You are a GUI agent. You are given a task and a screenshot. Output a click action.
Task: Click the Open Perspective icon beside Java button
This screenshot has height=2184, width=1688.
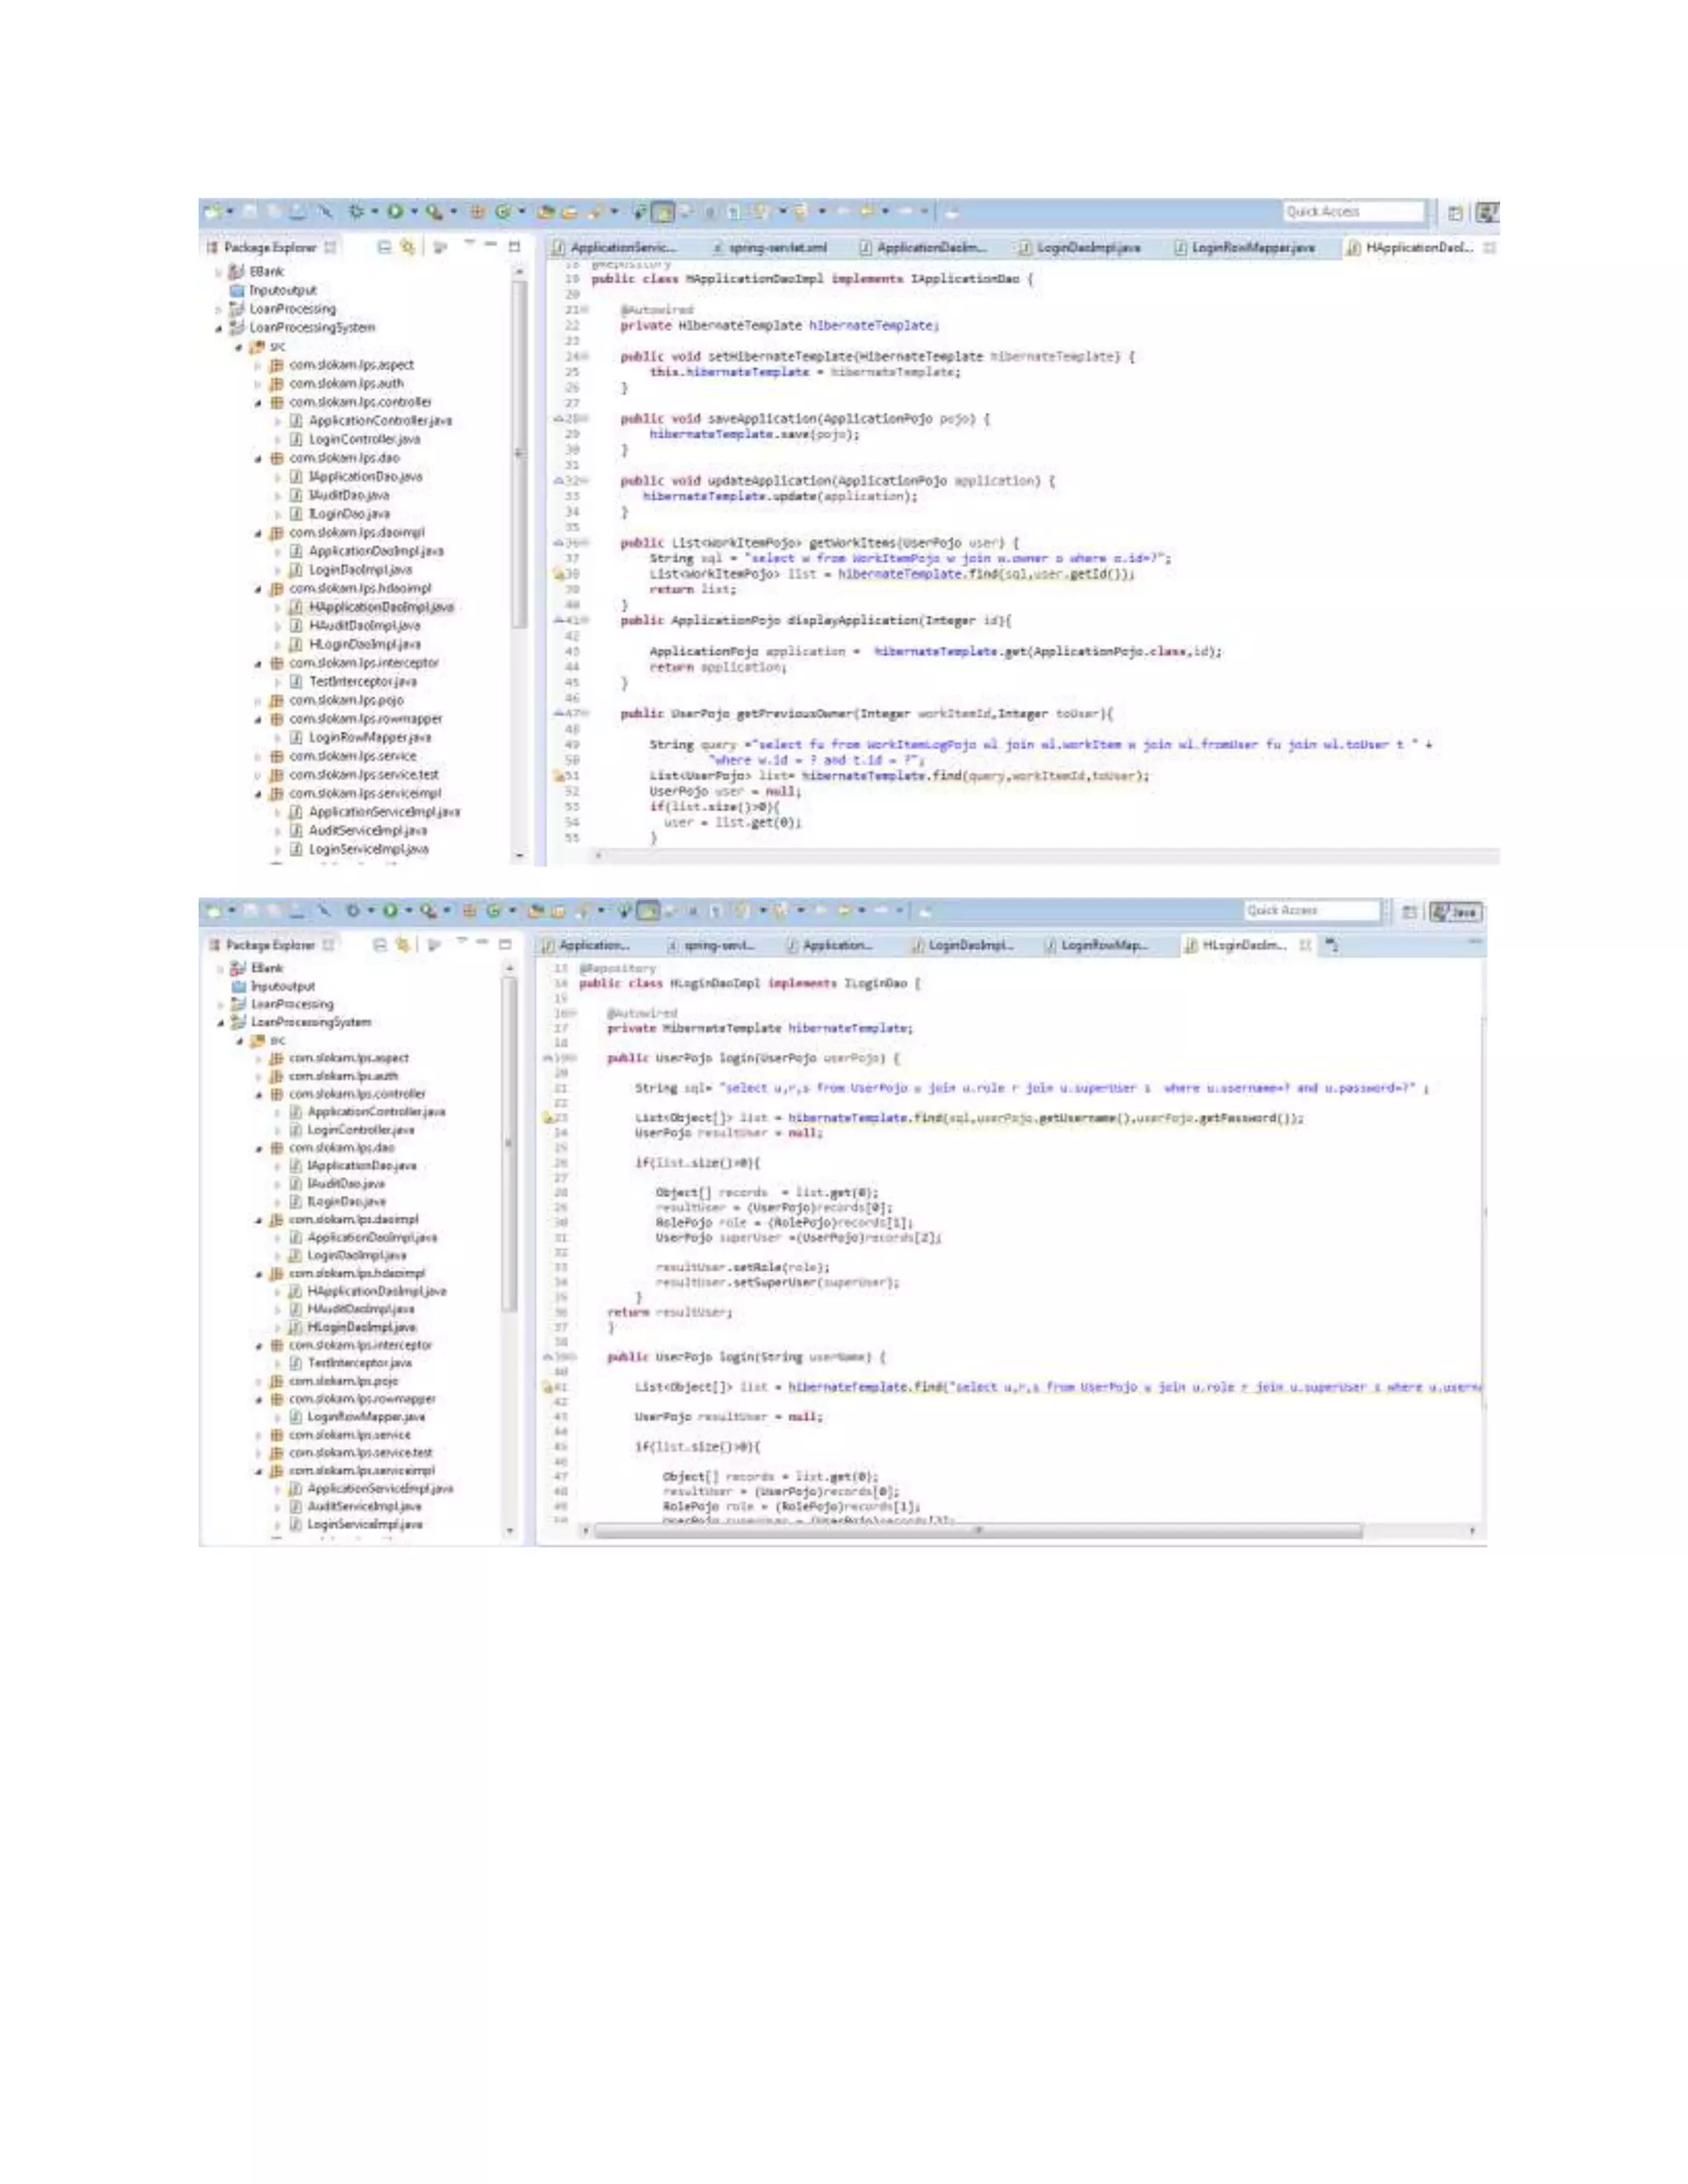tap(1409, 911)
